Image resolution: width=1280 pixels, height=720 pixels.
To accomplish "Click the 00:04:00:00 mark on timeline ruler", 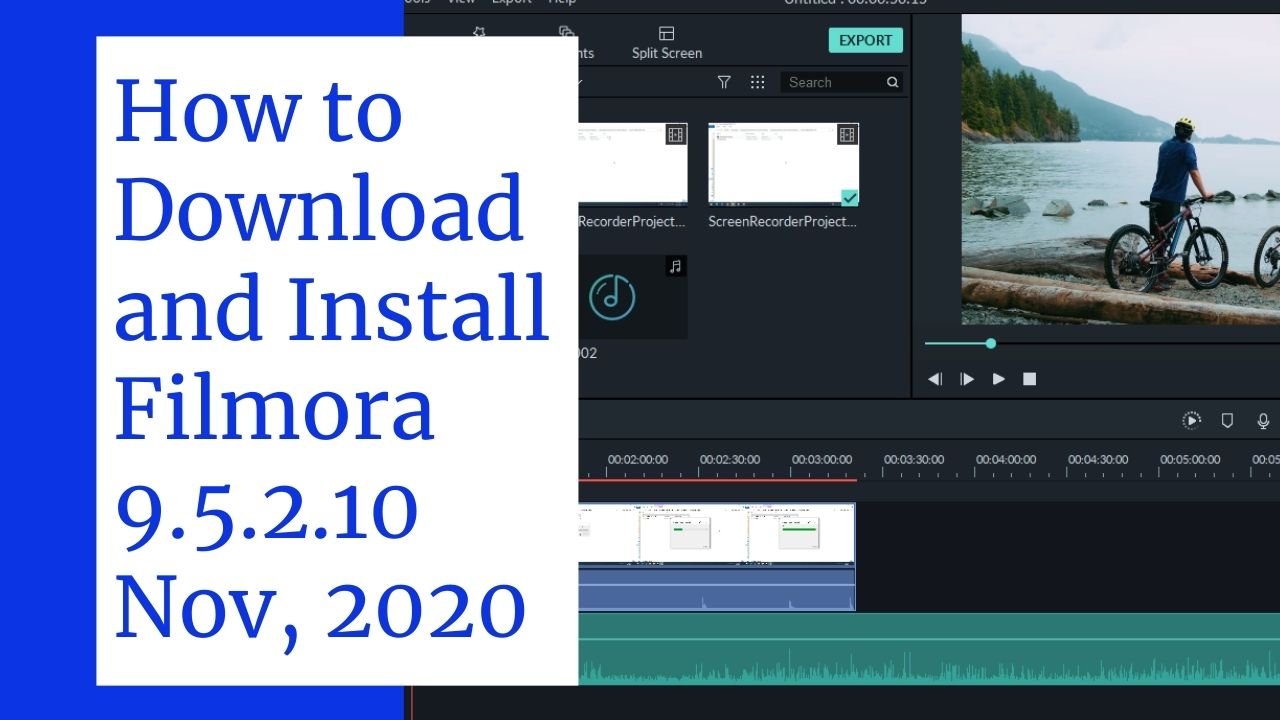I will pyautogui.click(x=1006, y=460).
